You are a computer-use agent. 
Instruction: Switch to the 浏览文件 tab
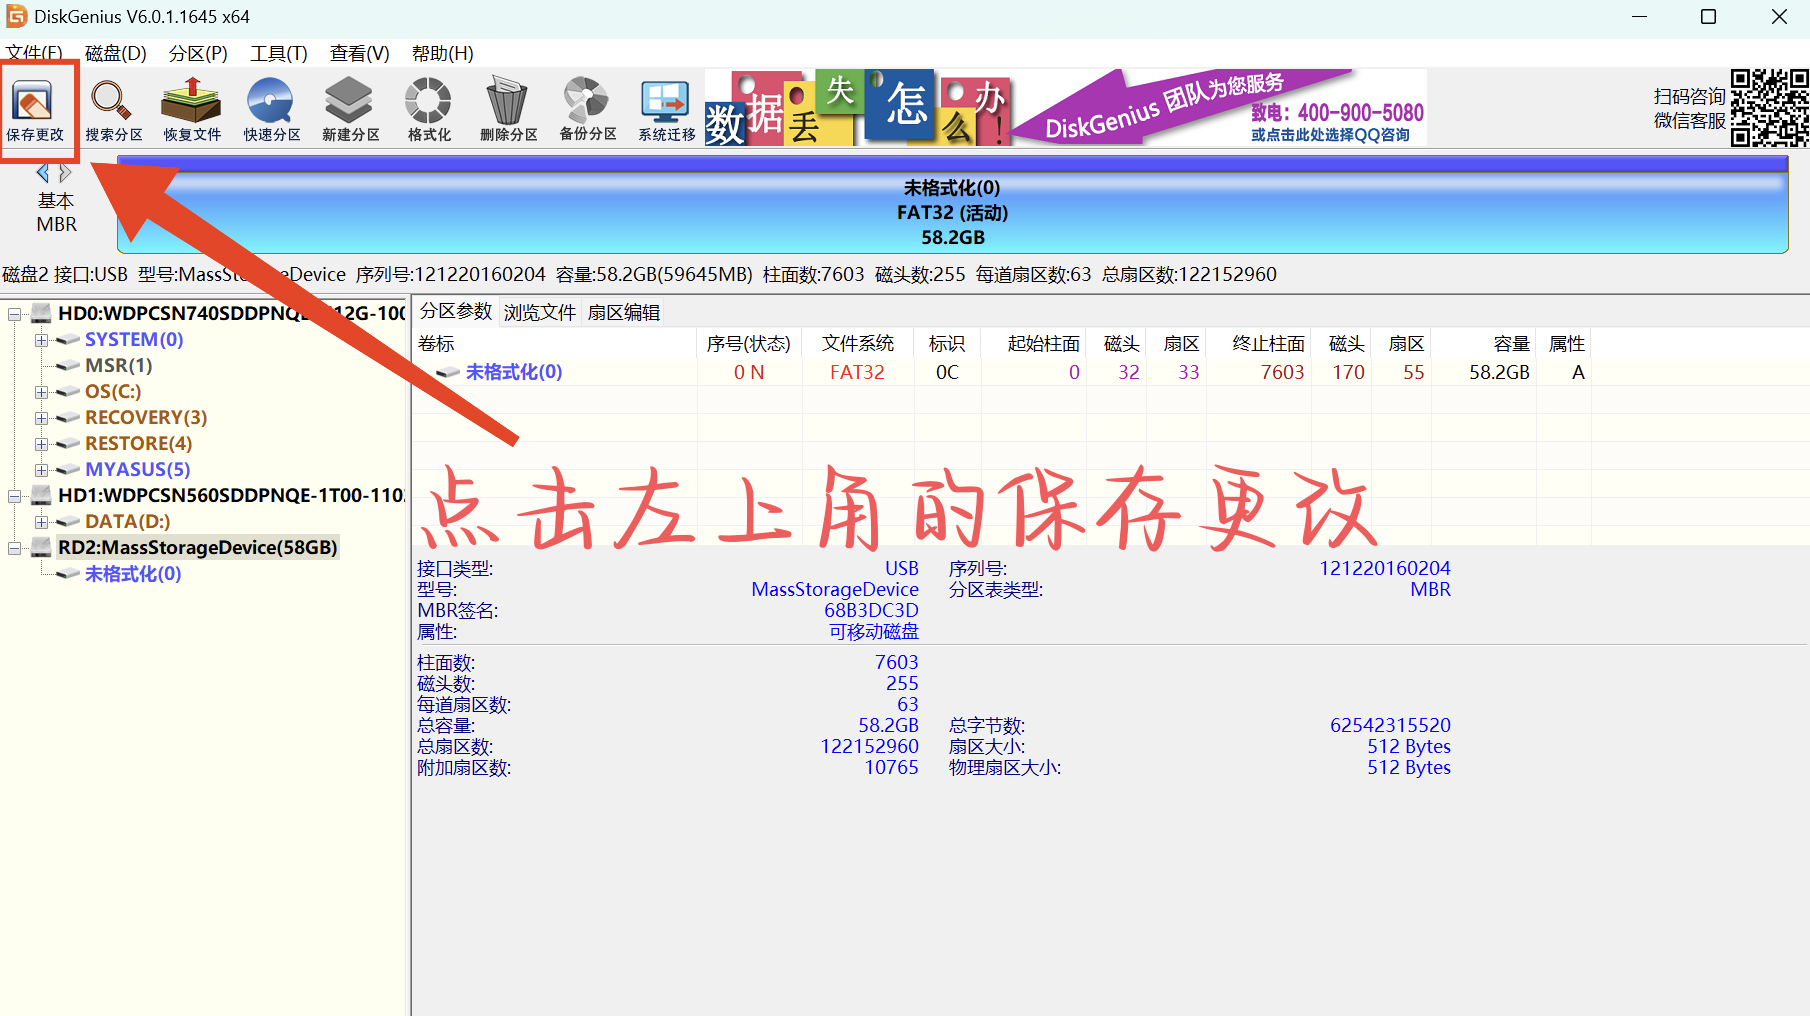tap(540, 312)
